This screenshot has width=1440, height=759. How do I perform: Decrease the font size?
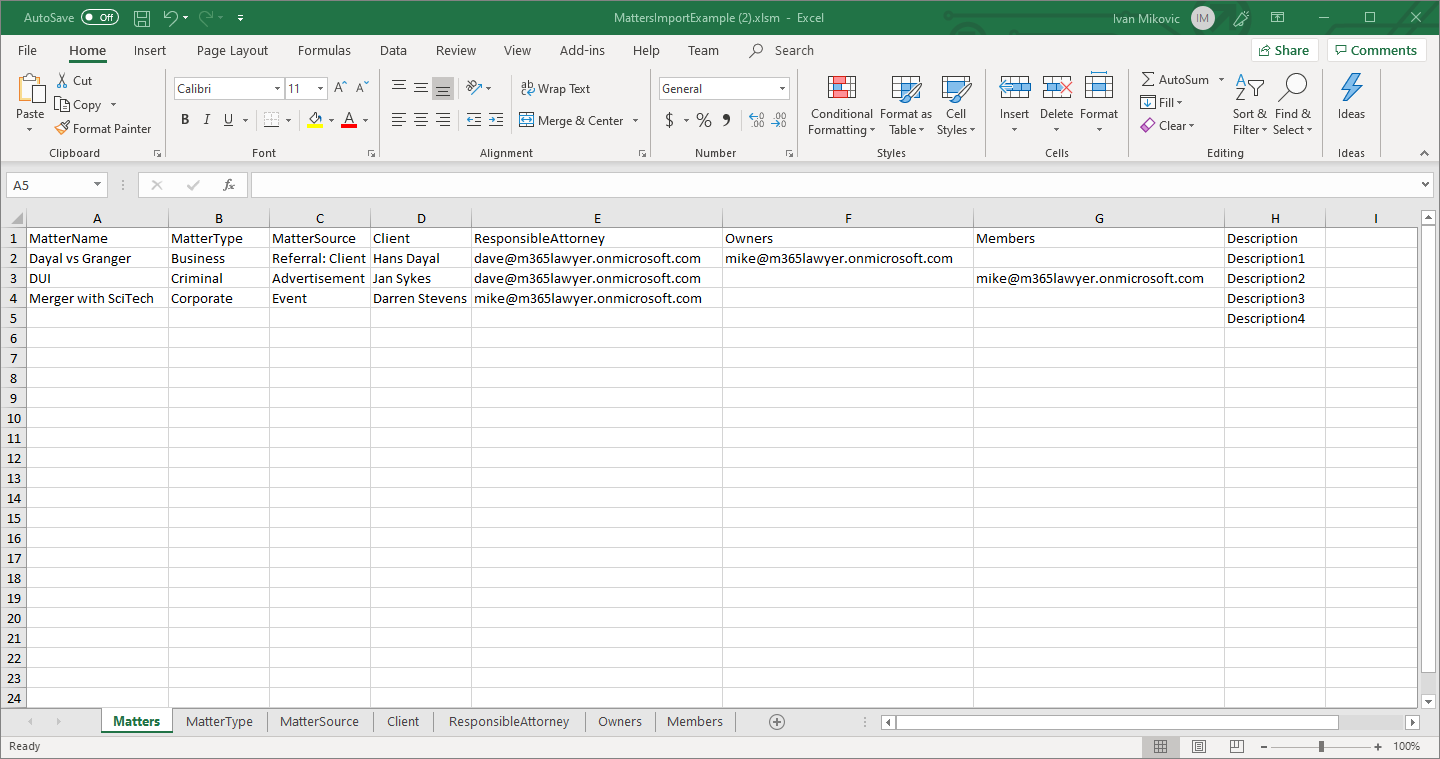(362, 88)
